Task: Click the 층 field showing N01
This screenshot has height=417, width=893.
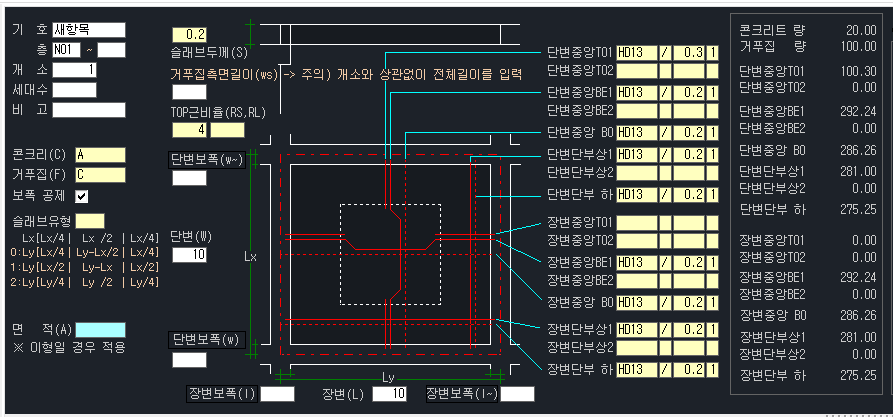Action: [x=73, y=50]
